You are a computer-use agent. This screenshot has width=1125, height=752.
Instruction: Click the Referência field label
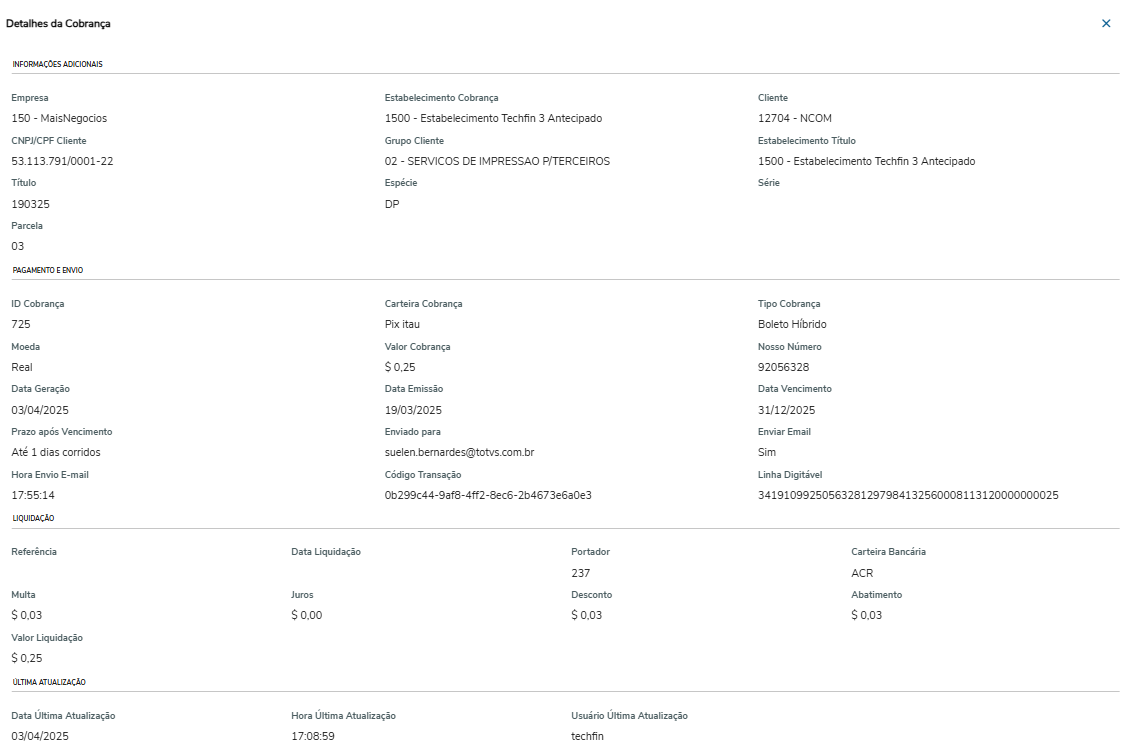click(x=34, y=552)
